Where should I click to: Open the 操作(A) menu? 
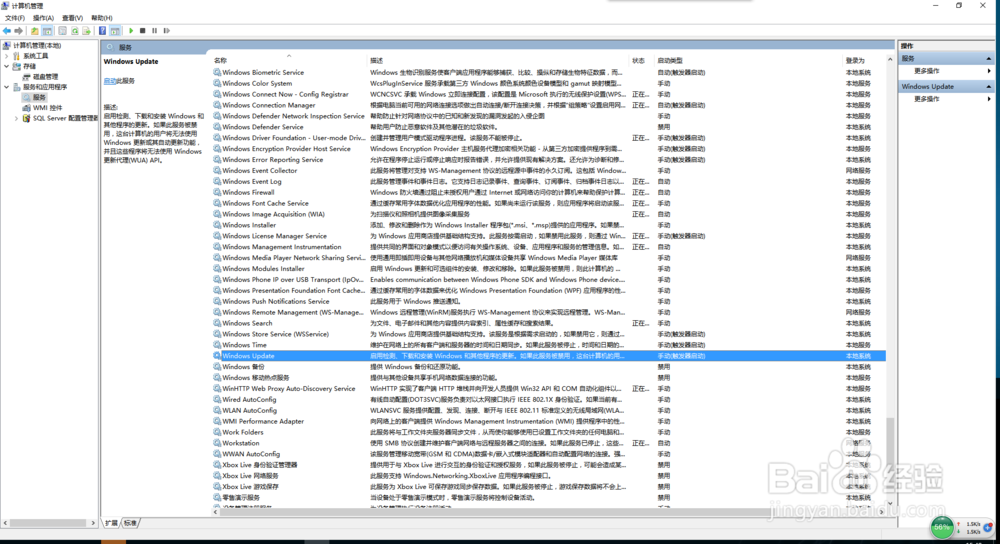point(43,18)
